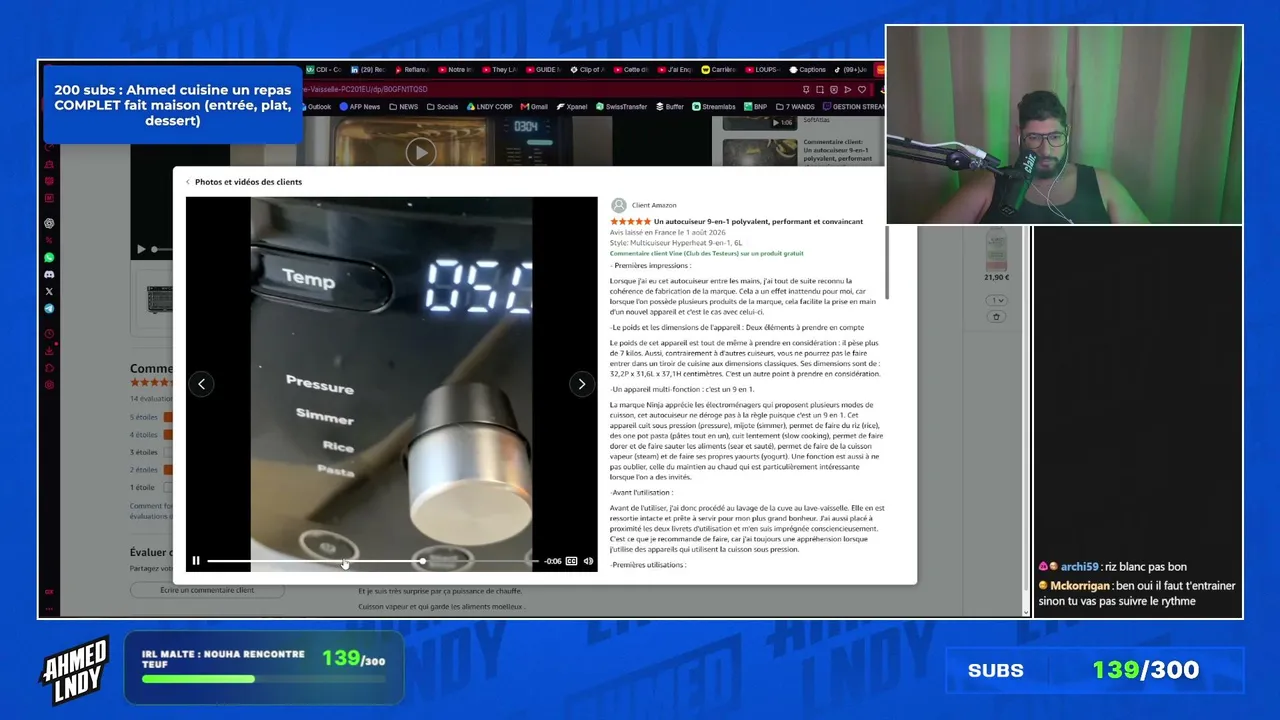Open the WhatsApp sidebar icon
Screen dimensions: 1280x720
pyautogui.click(x=49, y=257)
